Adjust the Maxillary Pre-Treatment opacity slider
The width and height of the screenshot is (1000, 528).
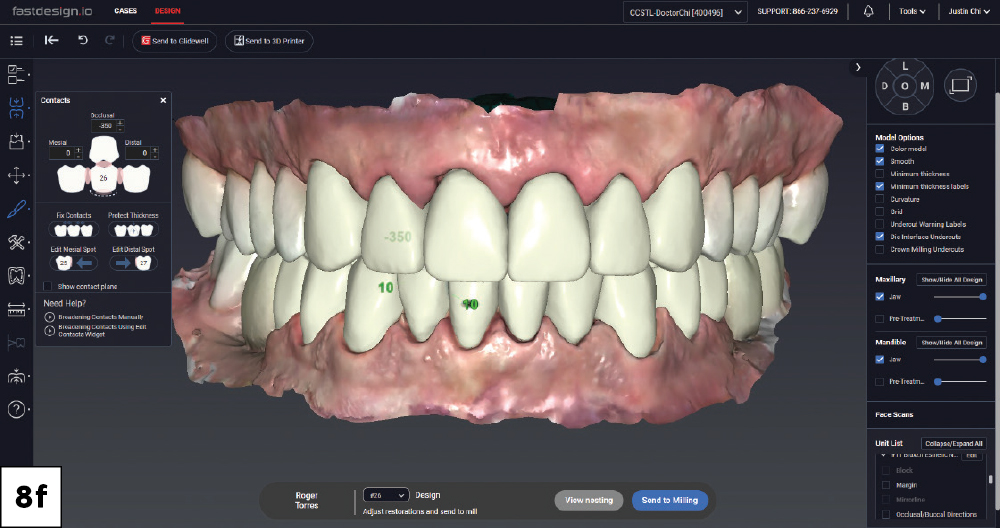pyautogui.click(x=960, y=318)
